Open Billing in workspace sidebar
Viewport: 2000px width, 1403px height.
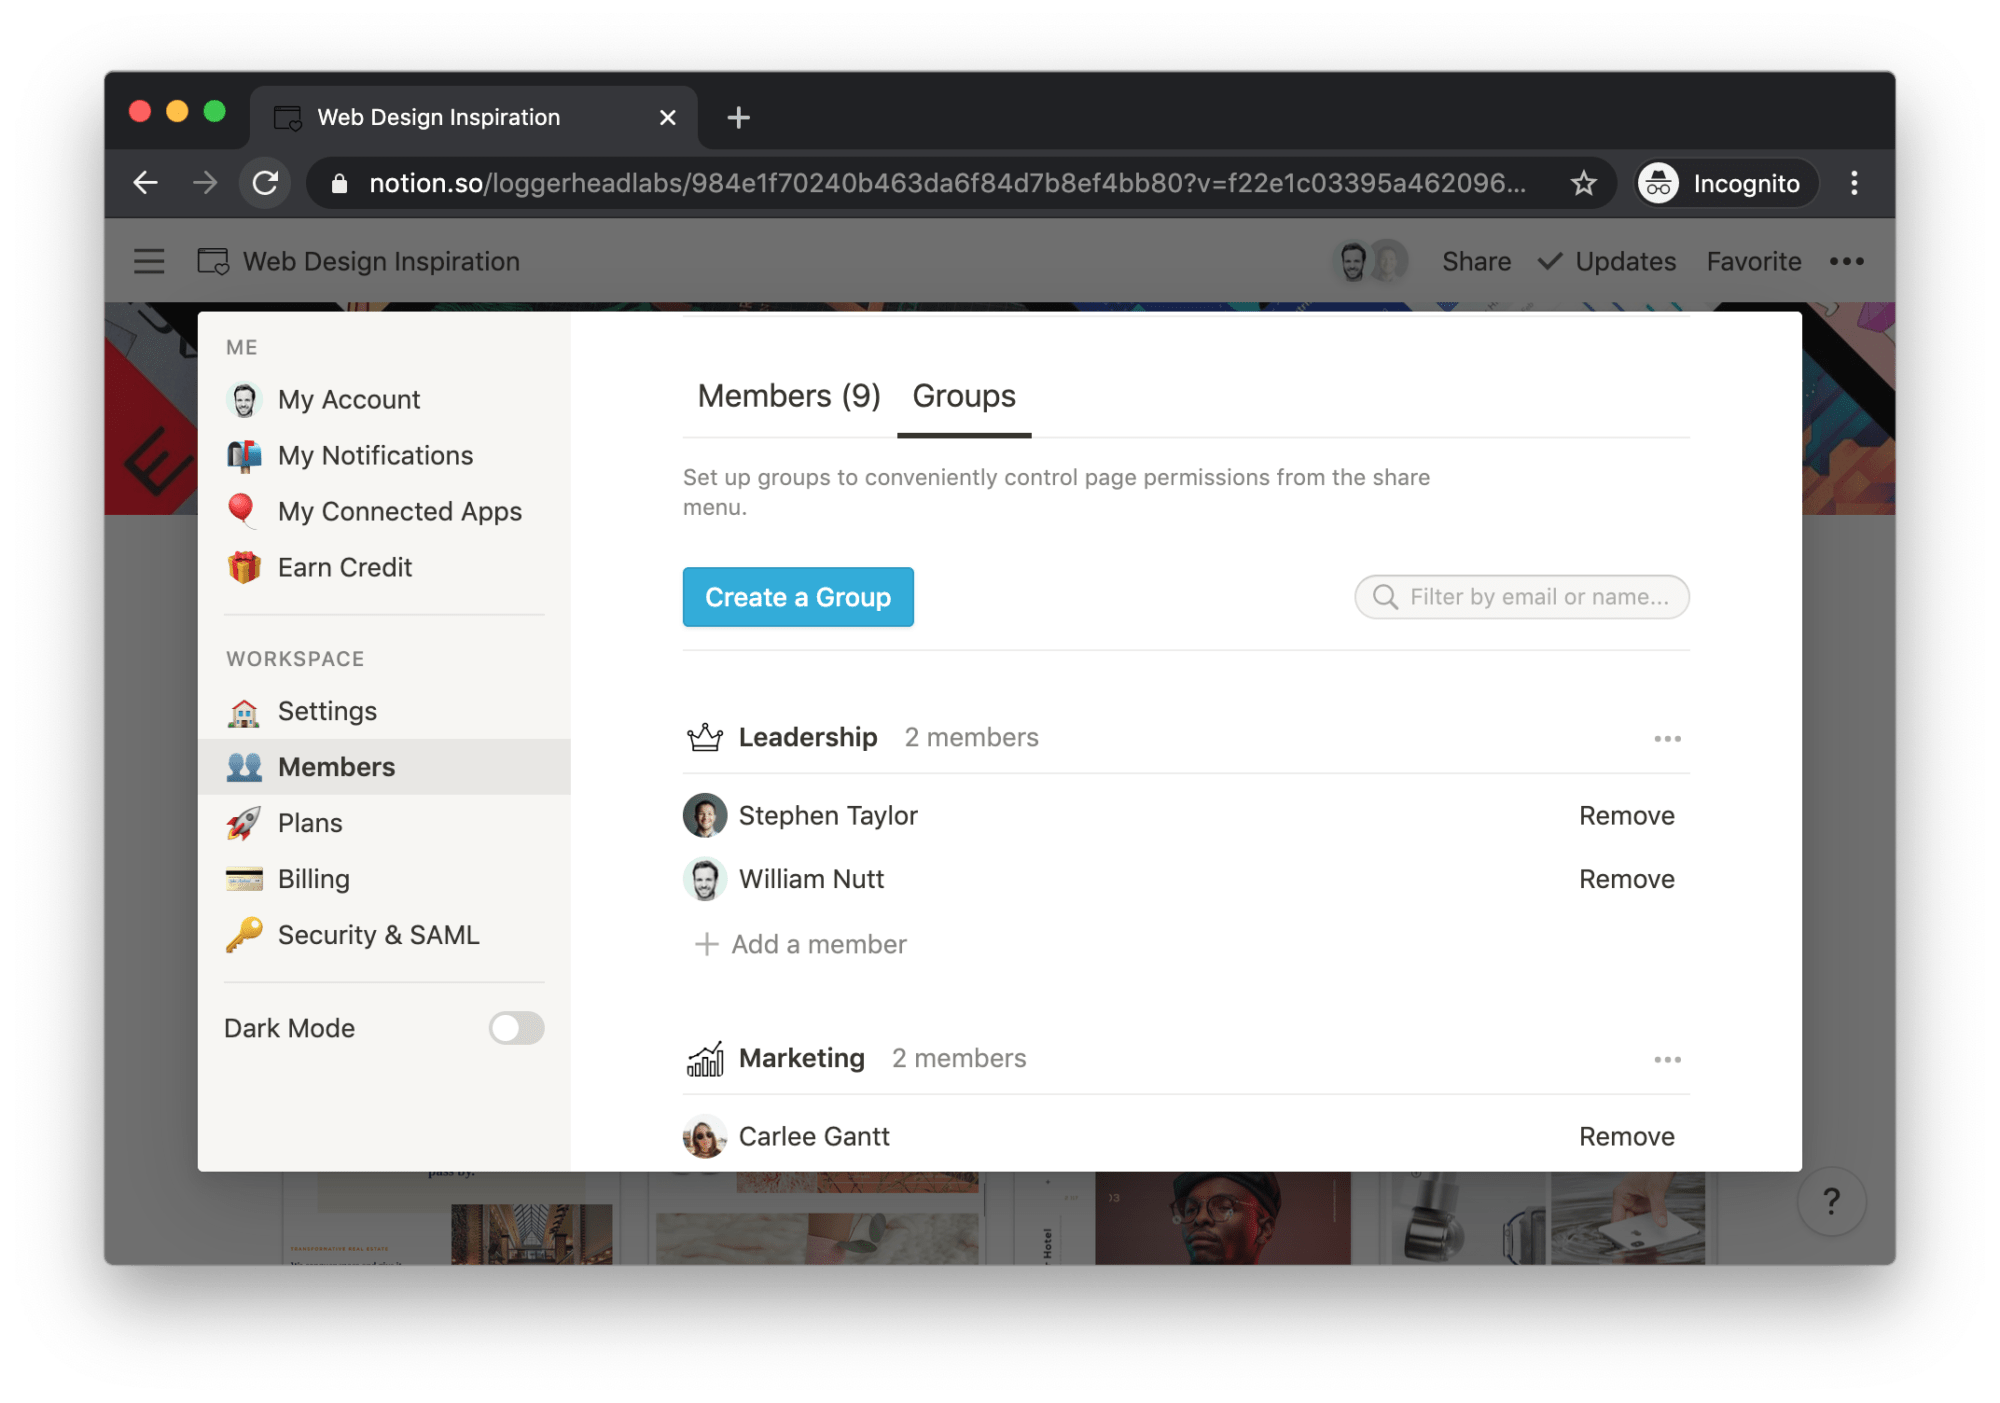[x=313, y=879]
